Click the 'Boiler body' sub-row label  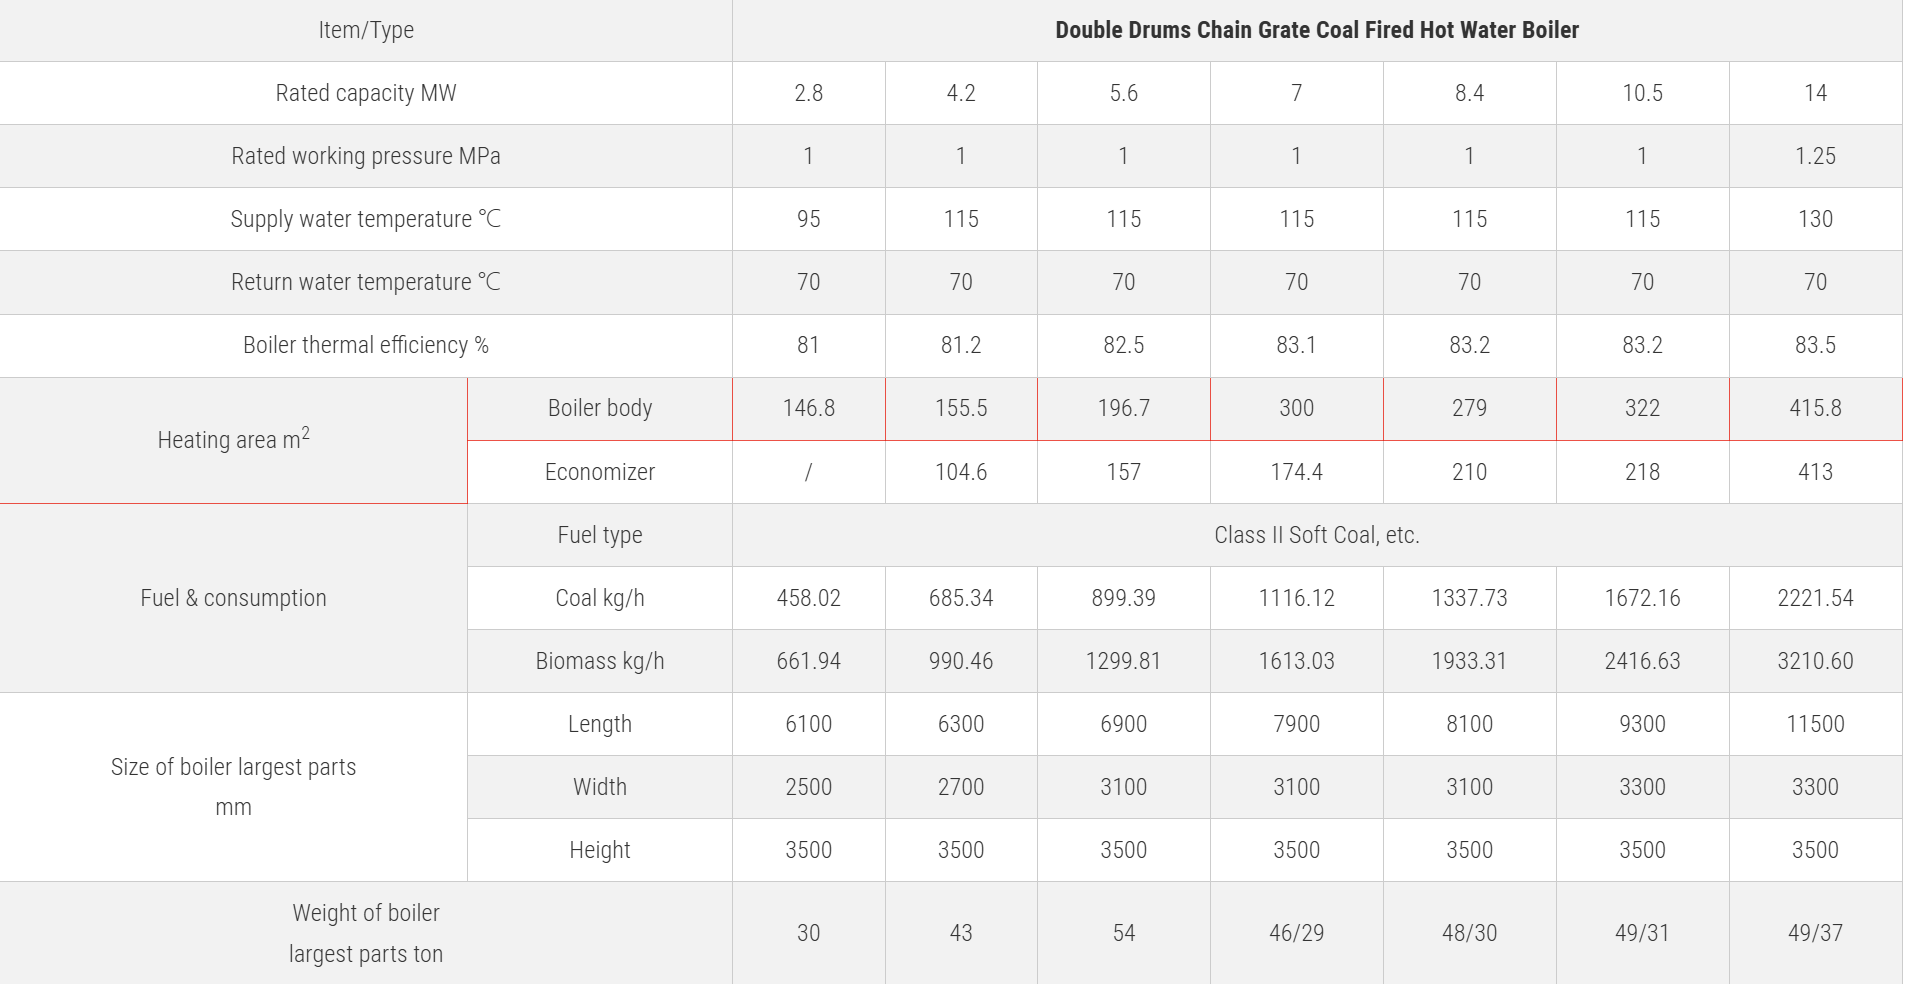[x=600, y=408]
